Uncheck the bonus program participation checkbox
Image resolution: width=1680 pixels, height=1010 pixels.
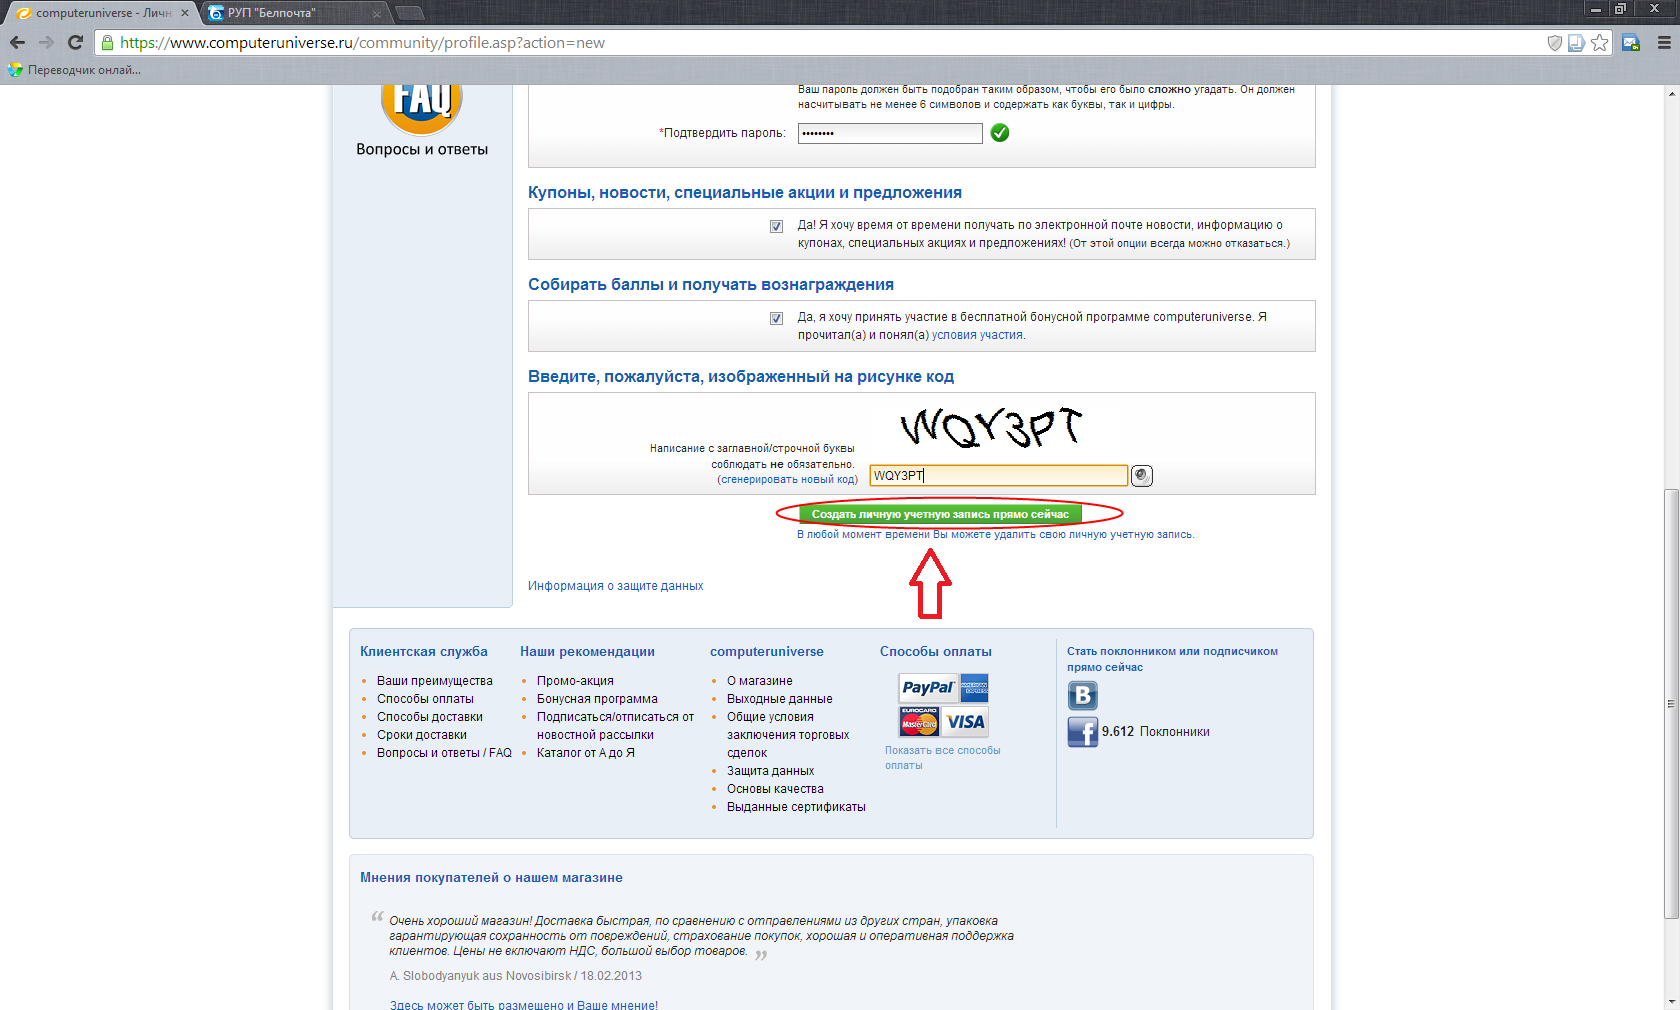click(x=776, y=318)
